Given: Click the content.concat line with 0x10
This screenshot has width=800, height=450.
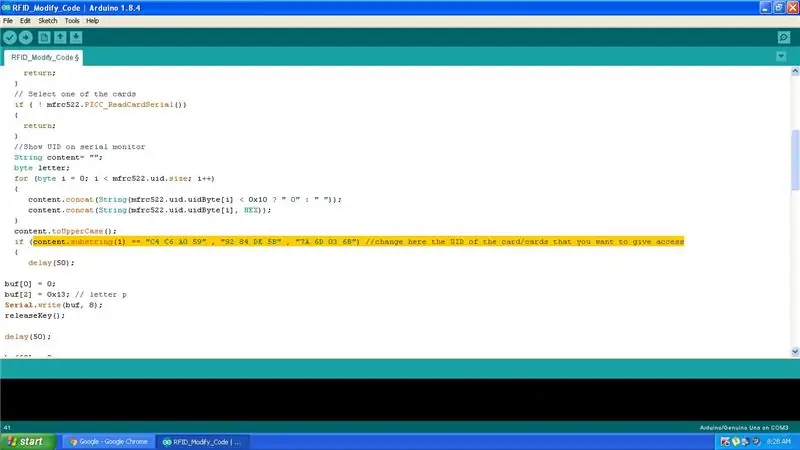Looking at the screenshot, I should coord(185,199).
